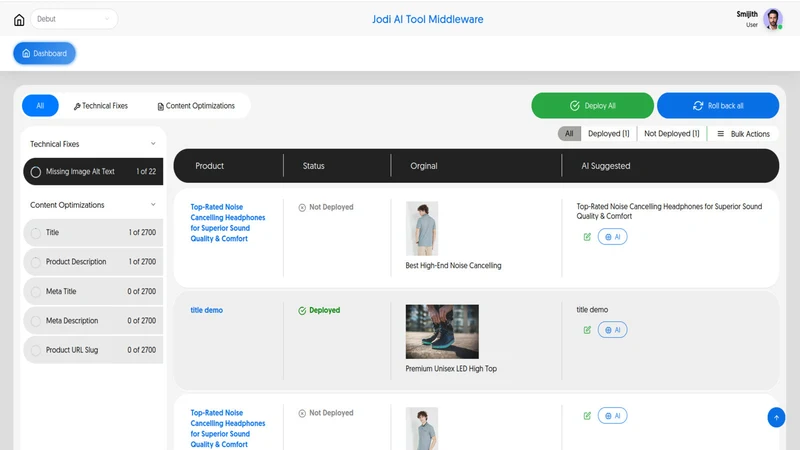Viewport: 800px width, 450px height.
Task: Go to Dashboard
Action: pyautogui.click(x=44, y=53)
